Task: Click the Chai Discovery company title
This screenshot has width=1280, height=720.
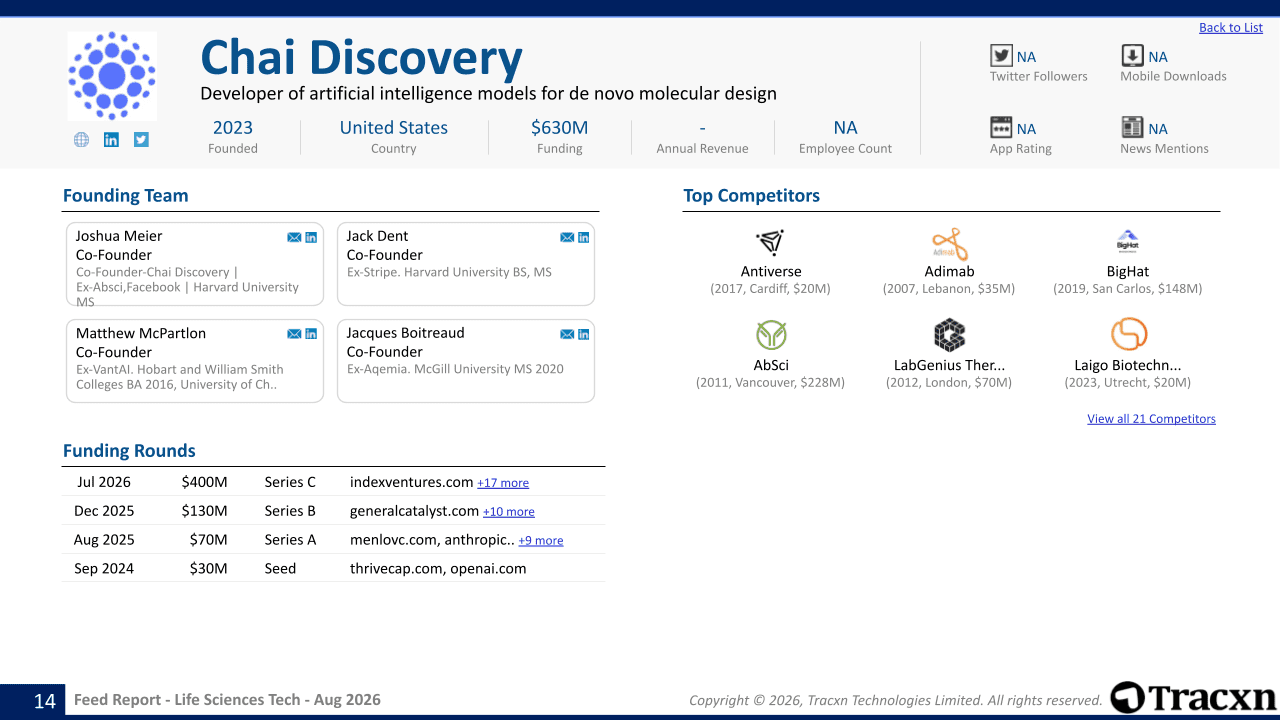Action: click(x=361, y=58)
